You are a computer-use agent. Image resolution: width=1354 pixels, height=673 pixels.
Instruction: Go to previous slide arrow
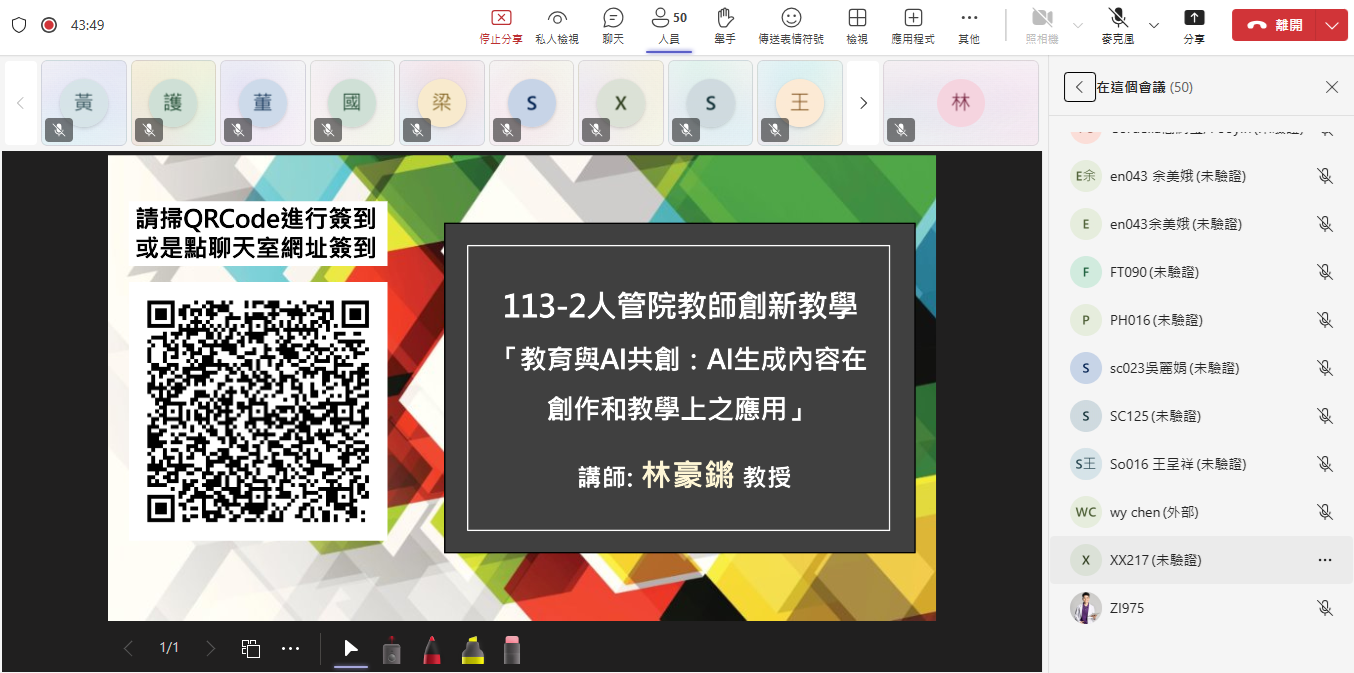128,648
